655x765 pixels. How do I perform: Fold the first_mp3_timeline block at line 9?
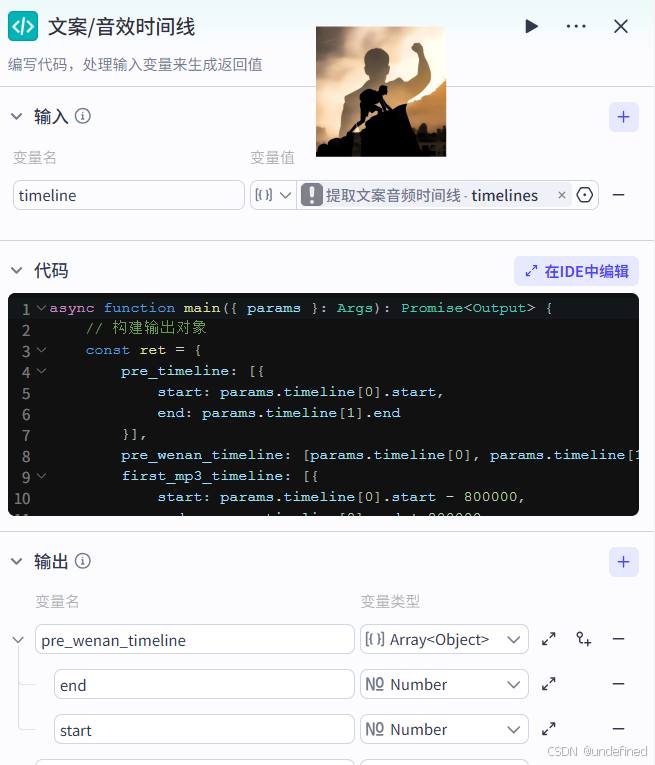(x=42, y=476)
